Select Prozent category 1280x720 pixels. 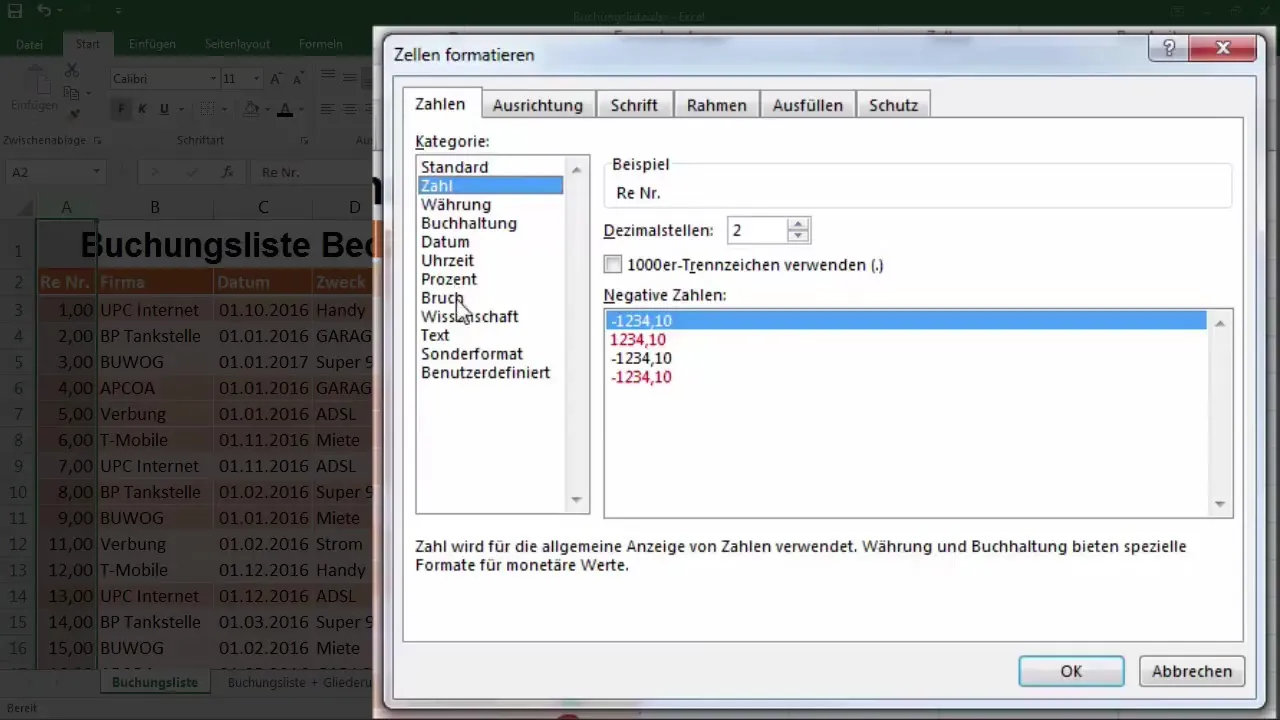pyautogui.click(x=490, y=279)
